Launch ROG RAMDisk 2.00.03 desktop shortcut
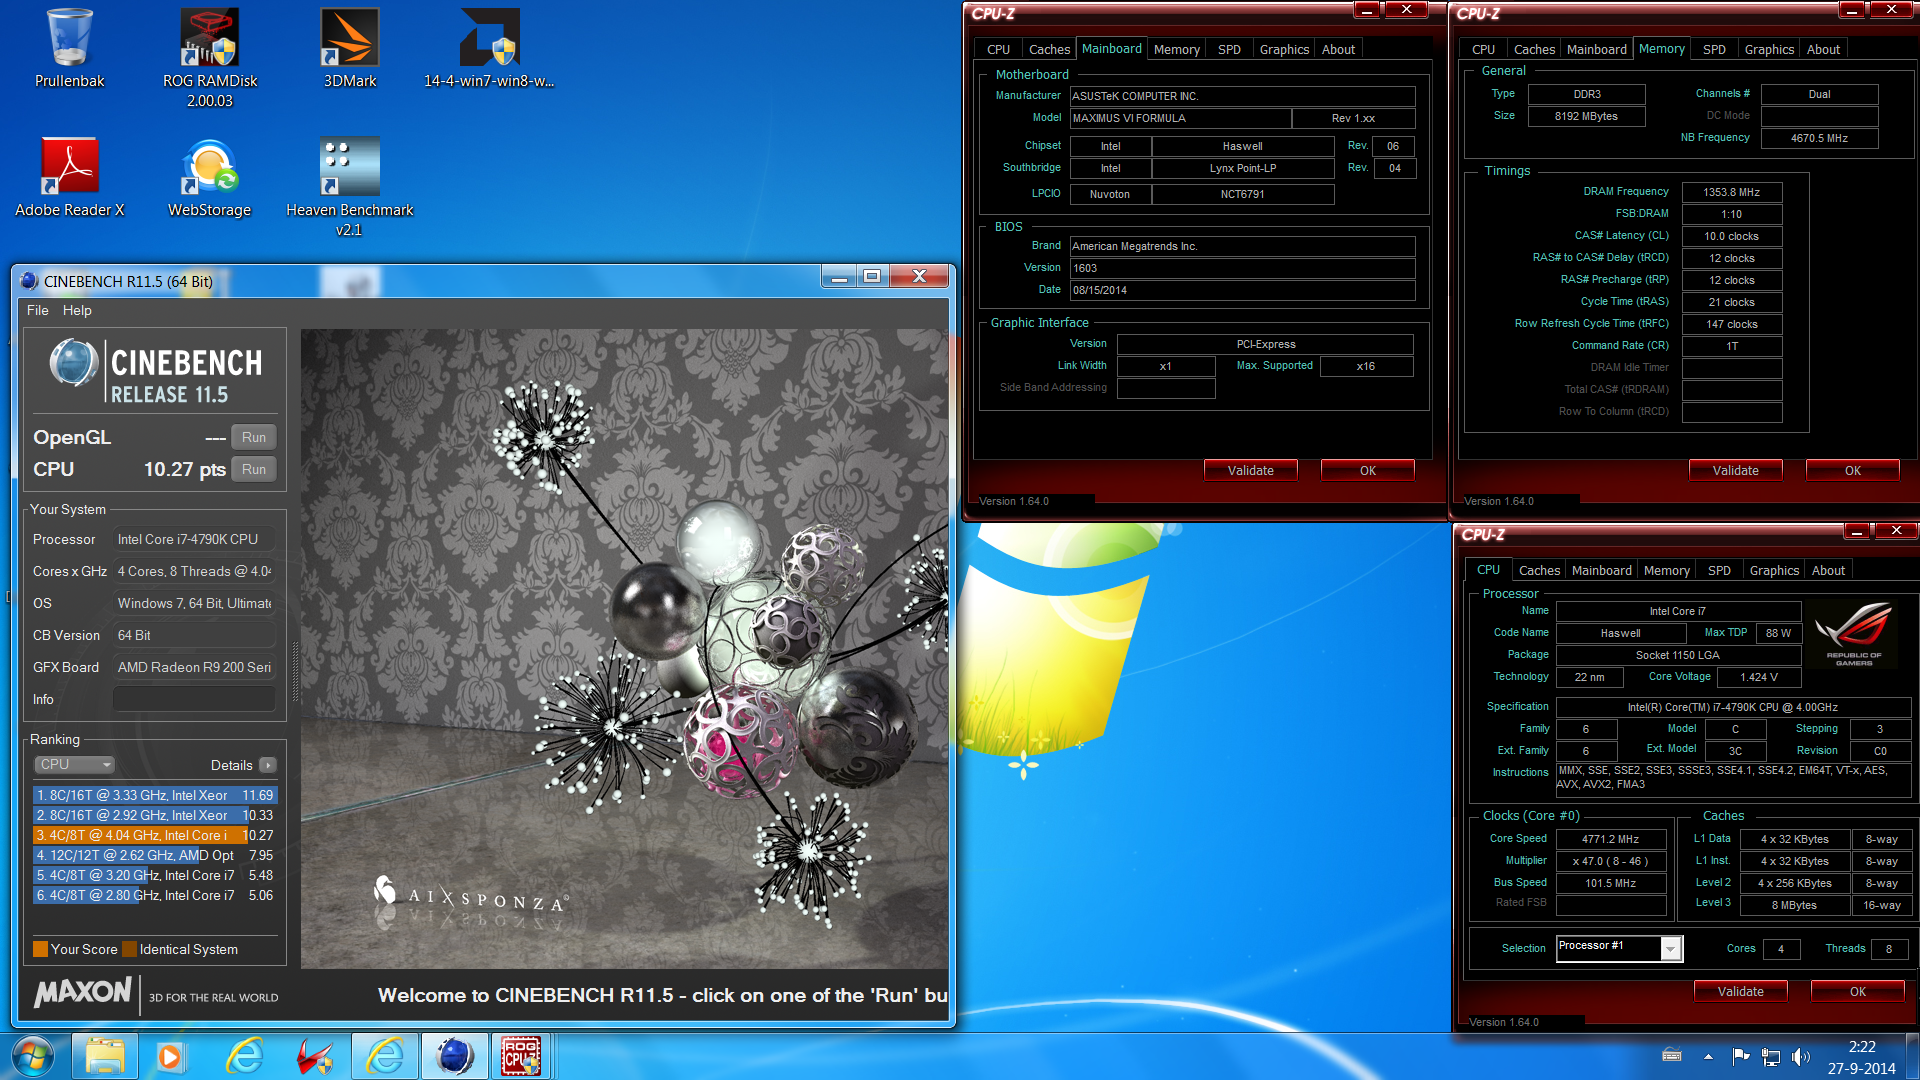 [210, 58]
